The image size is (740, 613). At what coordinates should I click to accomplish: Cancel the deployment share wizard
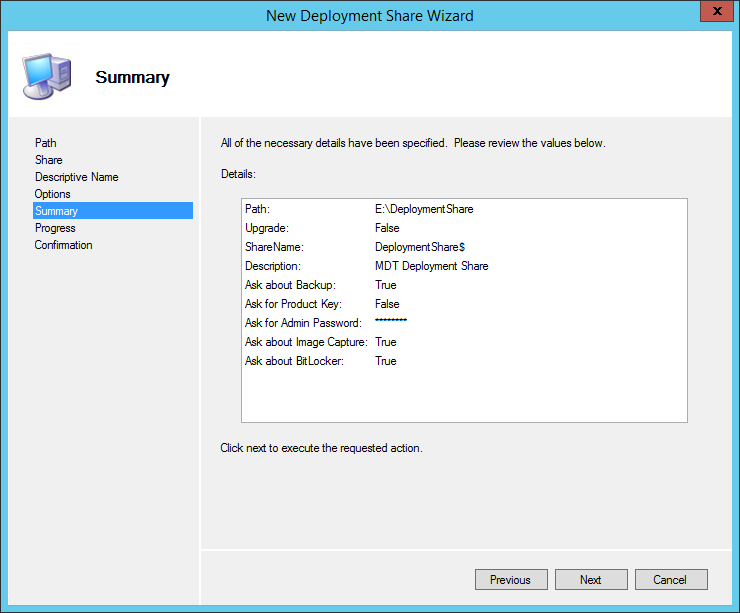(x=669, y=580)
